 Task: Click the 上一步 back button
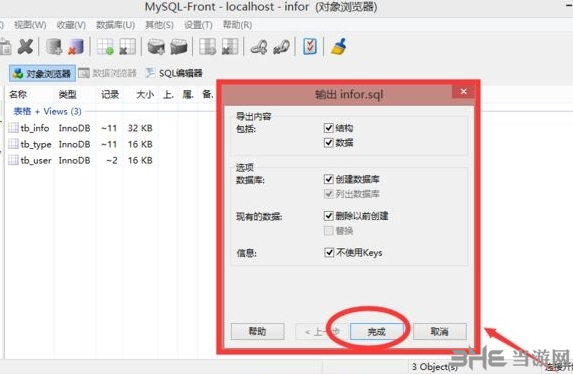click(322, 332)
